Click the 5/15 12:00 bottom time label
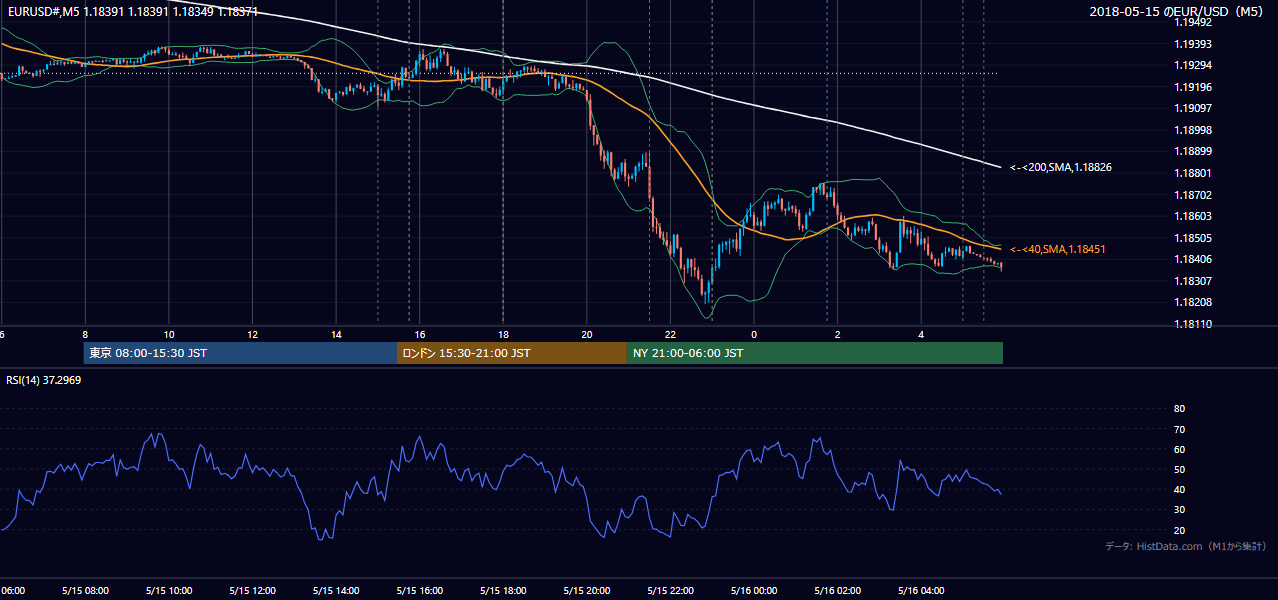This screenshot has height=600, width=1278. tap(253, 590)
